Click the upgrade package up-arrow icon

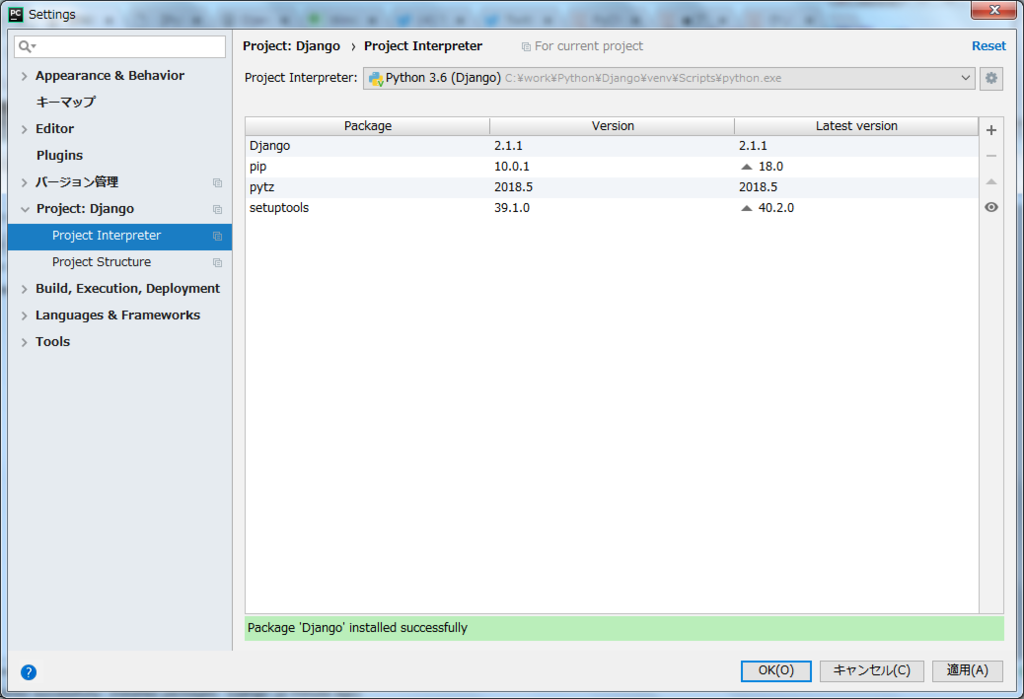[991, 182]
